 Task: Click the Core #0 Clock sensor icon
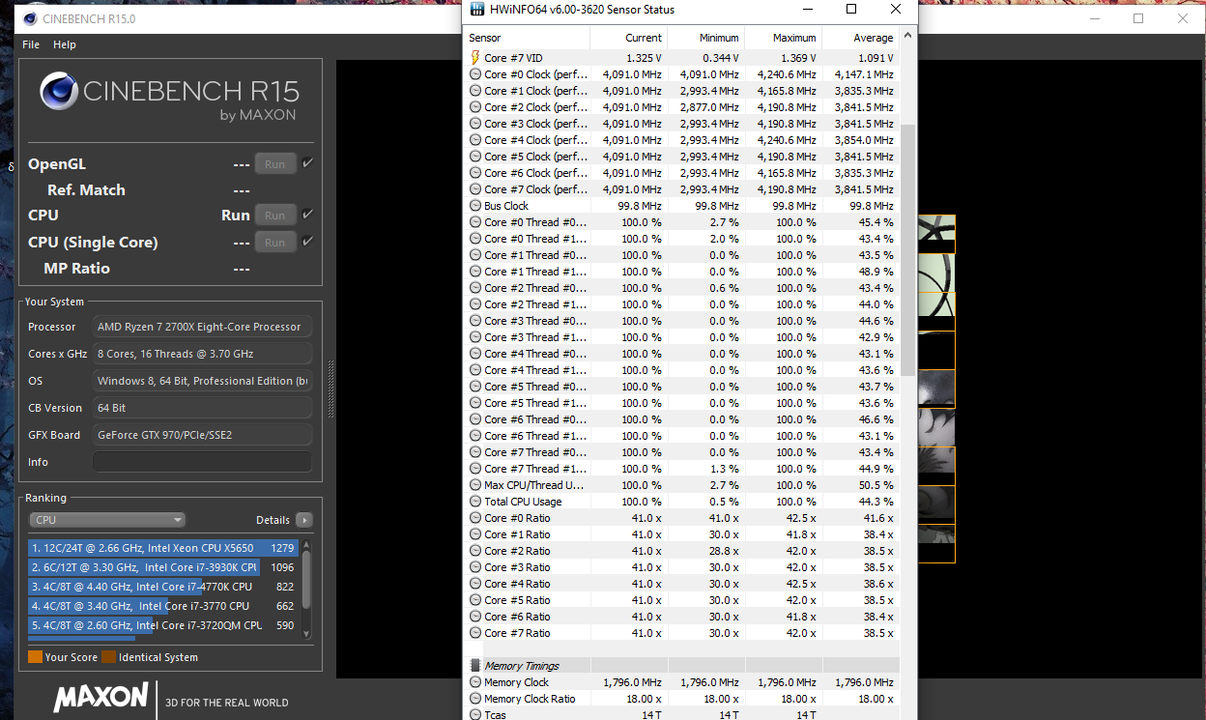pyautogui.click(x=475, y=74)
